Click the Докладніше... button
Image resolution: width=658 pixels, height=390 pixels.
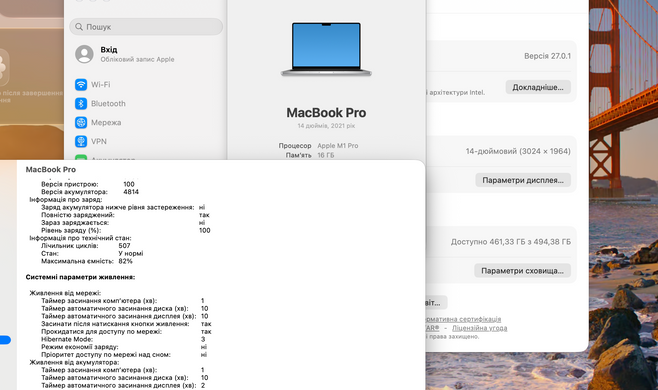pos(538,87)
